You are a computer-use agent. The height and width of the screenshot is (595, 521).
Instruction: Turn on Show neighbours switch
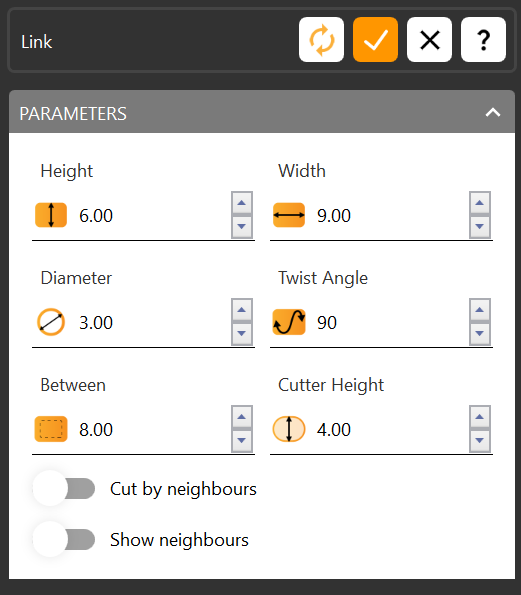pos(64,539)
